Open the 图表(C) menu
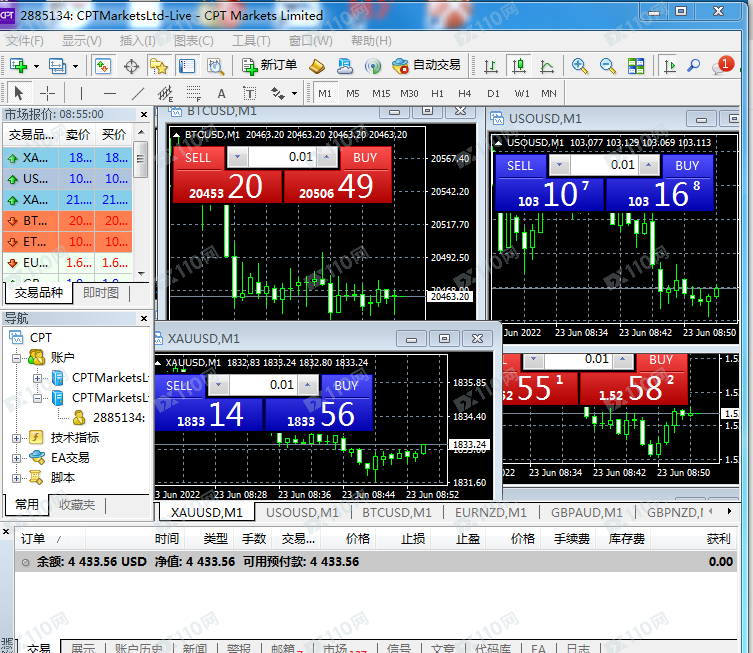This screenshot has width=753, height=653. pyautogui.click(x=193, y=41)
